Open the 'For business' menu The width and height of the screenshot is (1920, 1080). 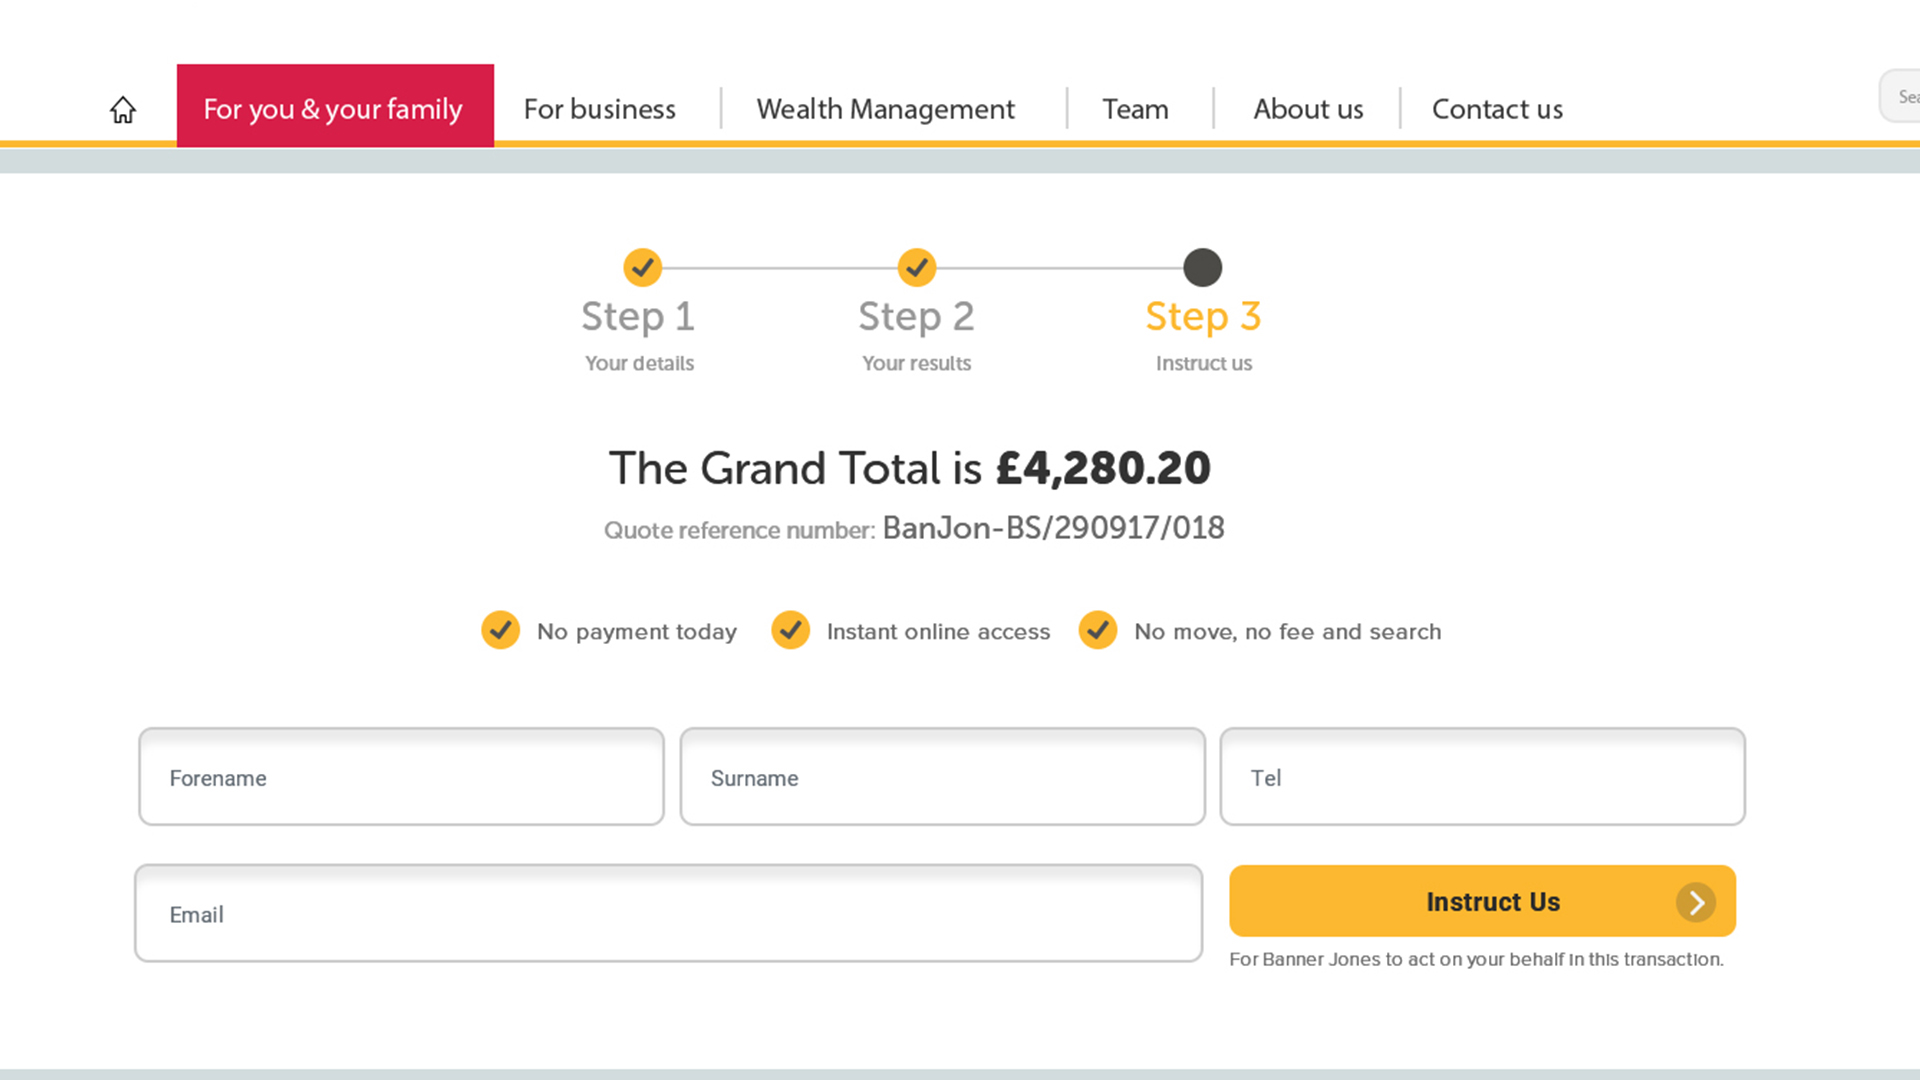pos(599,108)
